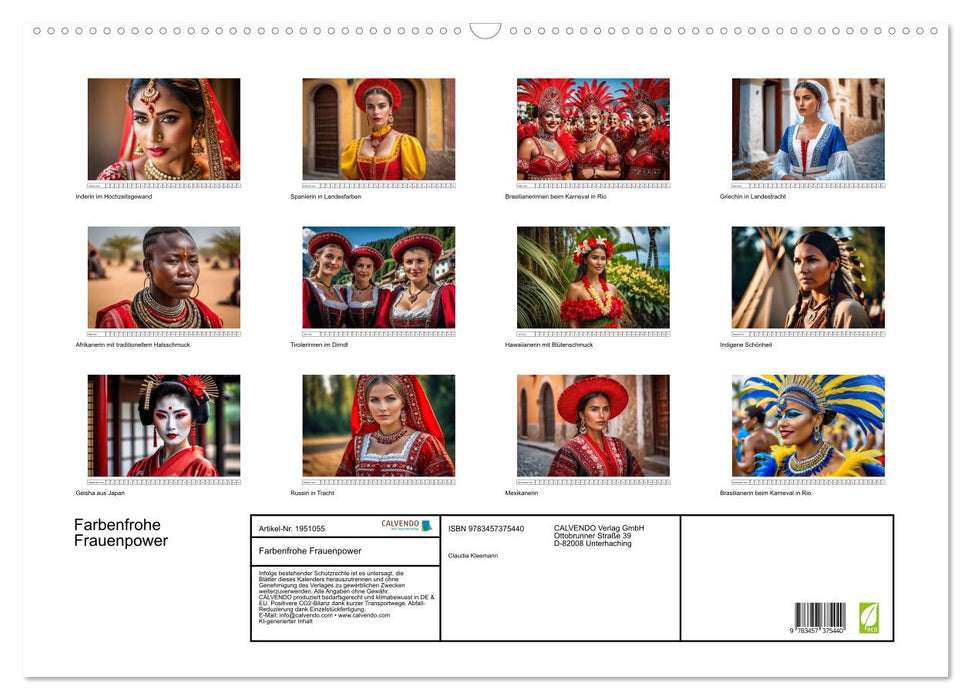Select the Tirolerinnen im Dirndl picture
This screenshot has width=971, height=700.
click(x=378, y=277)
